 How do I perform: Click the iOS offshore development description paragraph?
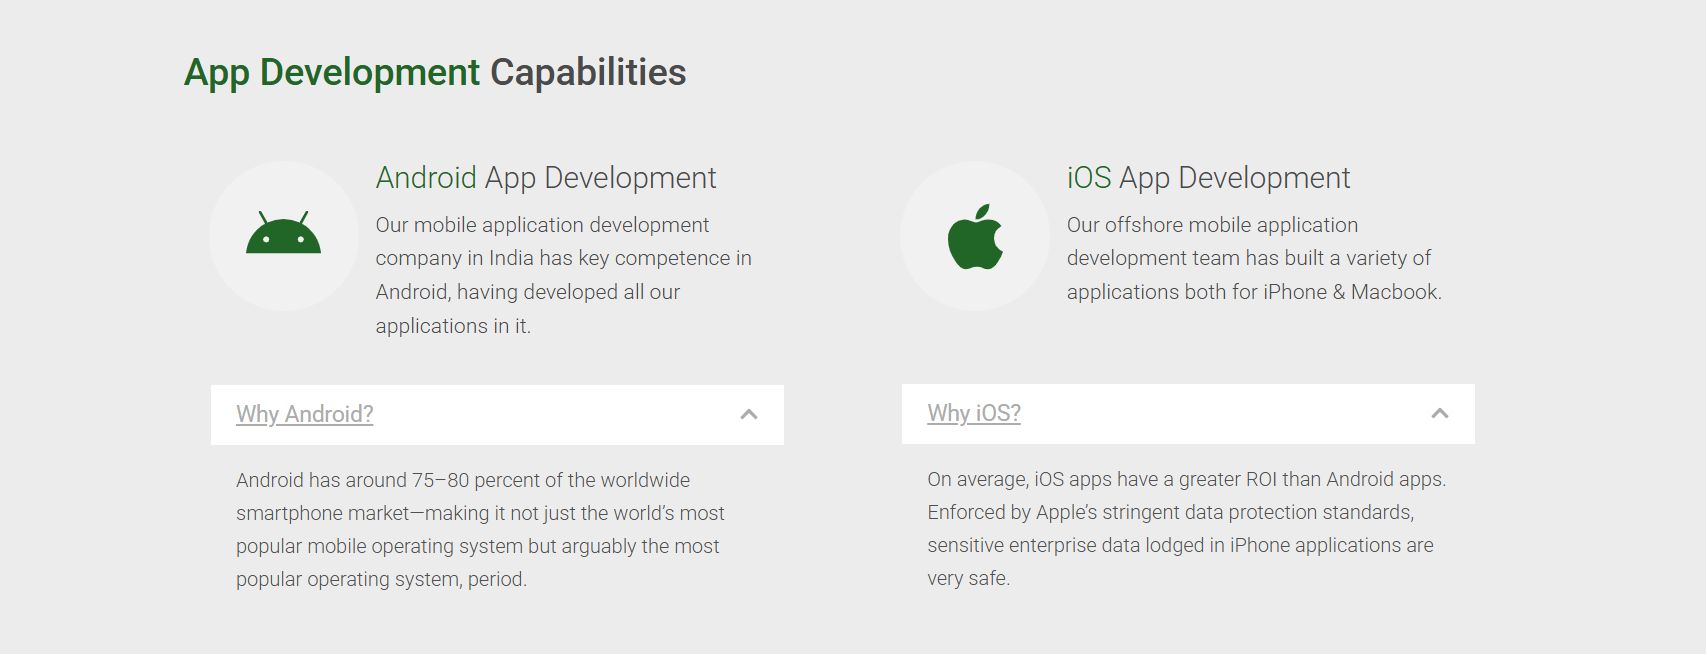(x=1253, y=258)
